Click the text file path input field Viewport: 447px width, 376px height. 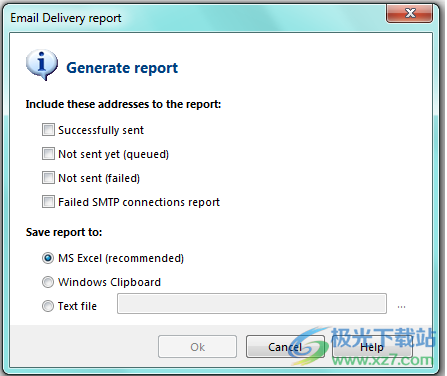[252, 303]
